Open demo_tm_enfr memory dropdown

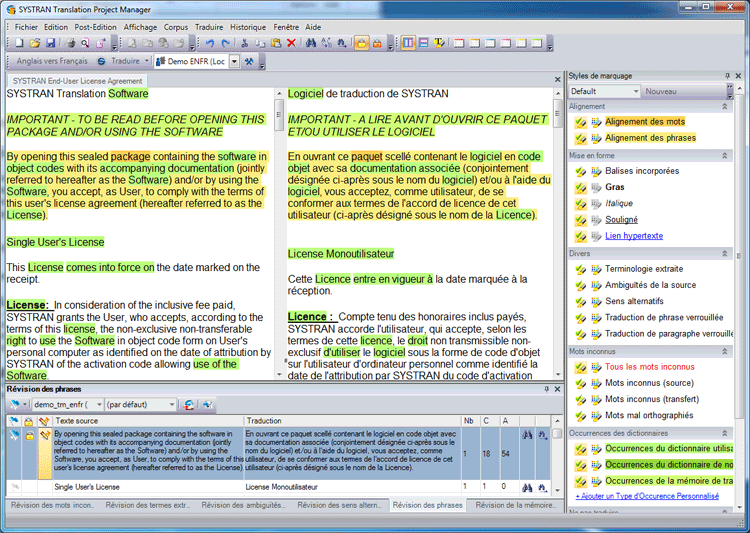click(99, 405)
